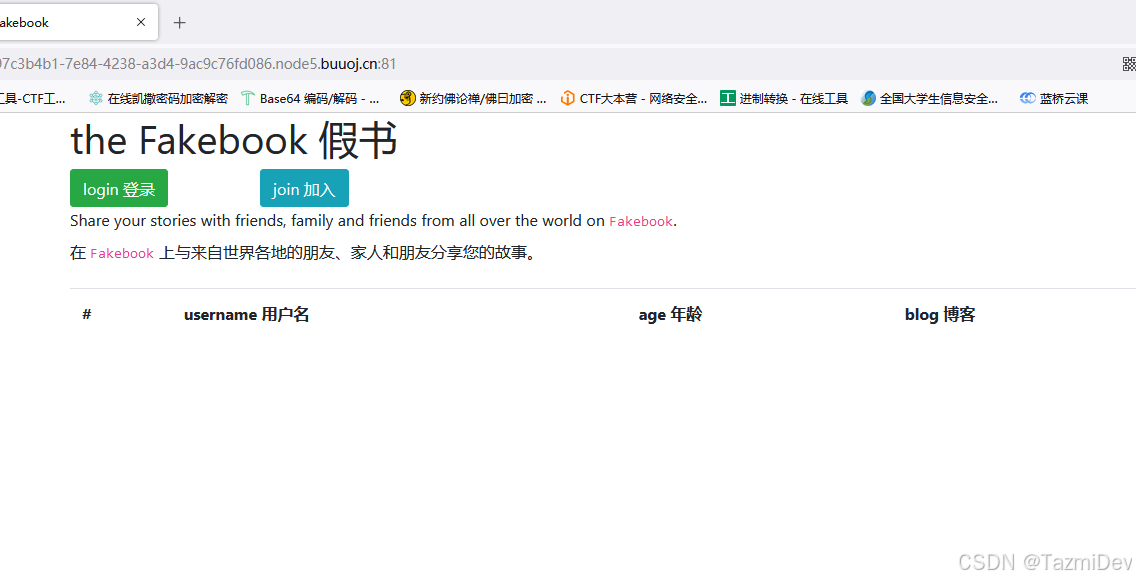Open the 进制转换 - 在线工具 bookmark
The height and width of the screenshot is (582, 1136).
pyautogui.click(x=784, y=99)
